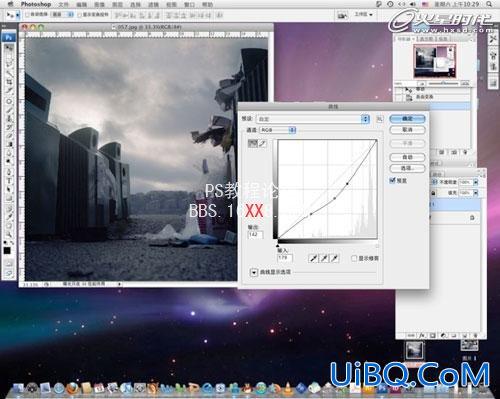
Task: Click the free transform history state
Action: pos(432,97)
